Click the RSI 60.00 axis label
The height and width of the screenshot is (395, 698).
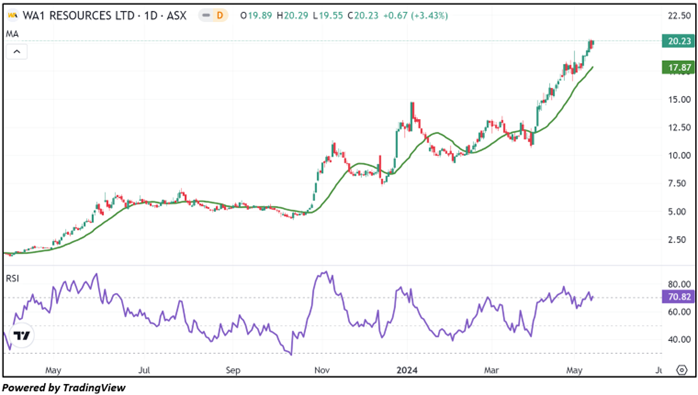coord(679,312)
